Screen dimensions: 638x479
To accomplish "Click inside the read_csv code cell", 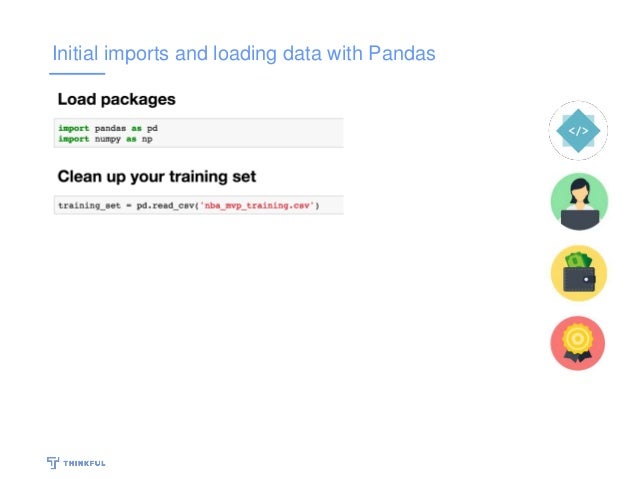I will pyautogui.click(x=199, y=205).
